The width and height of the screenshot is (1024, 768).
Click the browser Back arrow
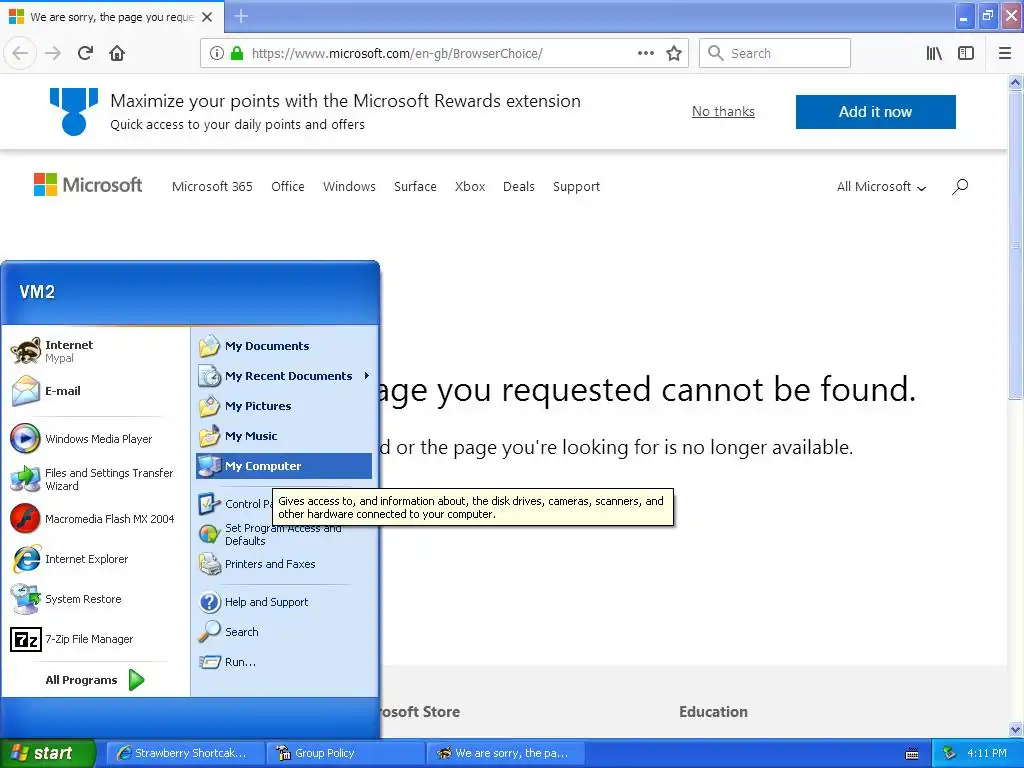(x=20, y=53)
